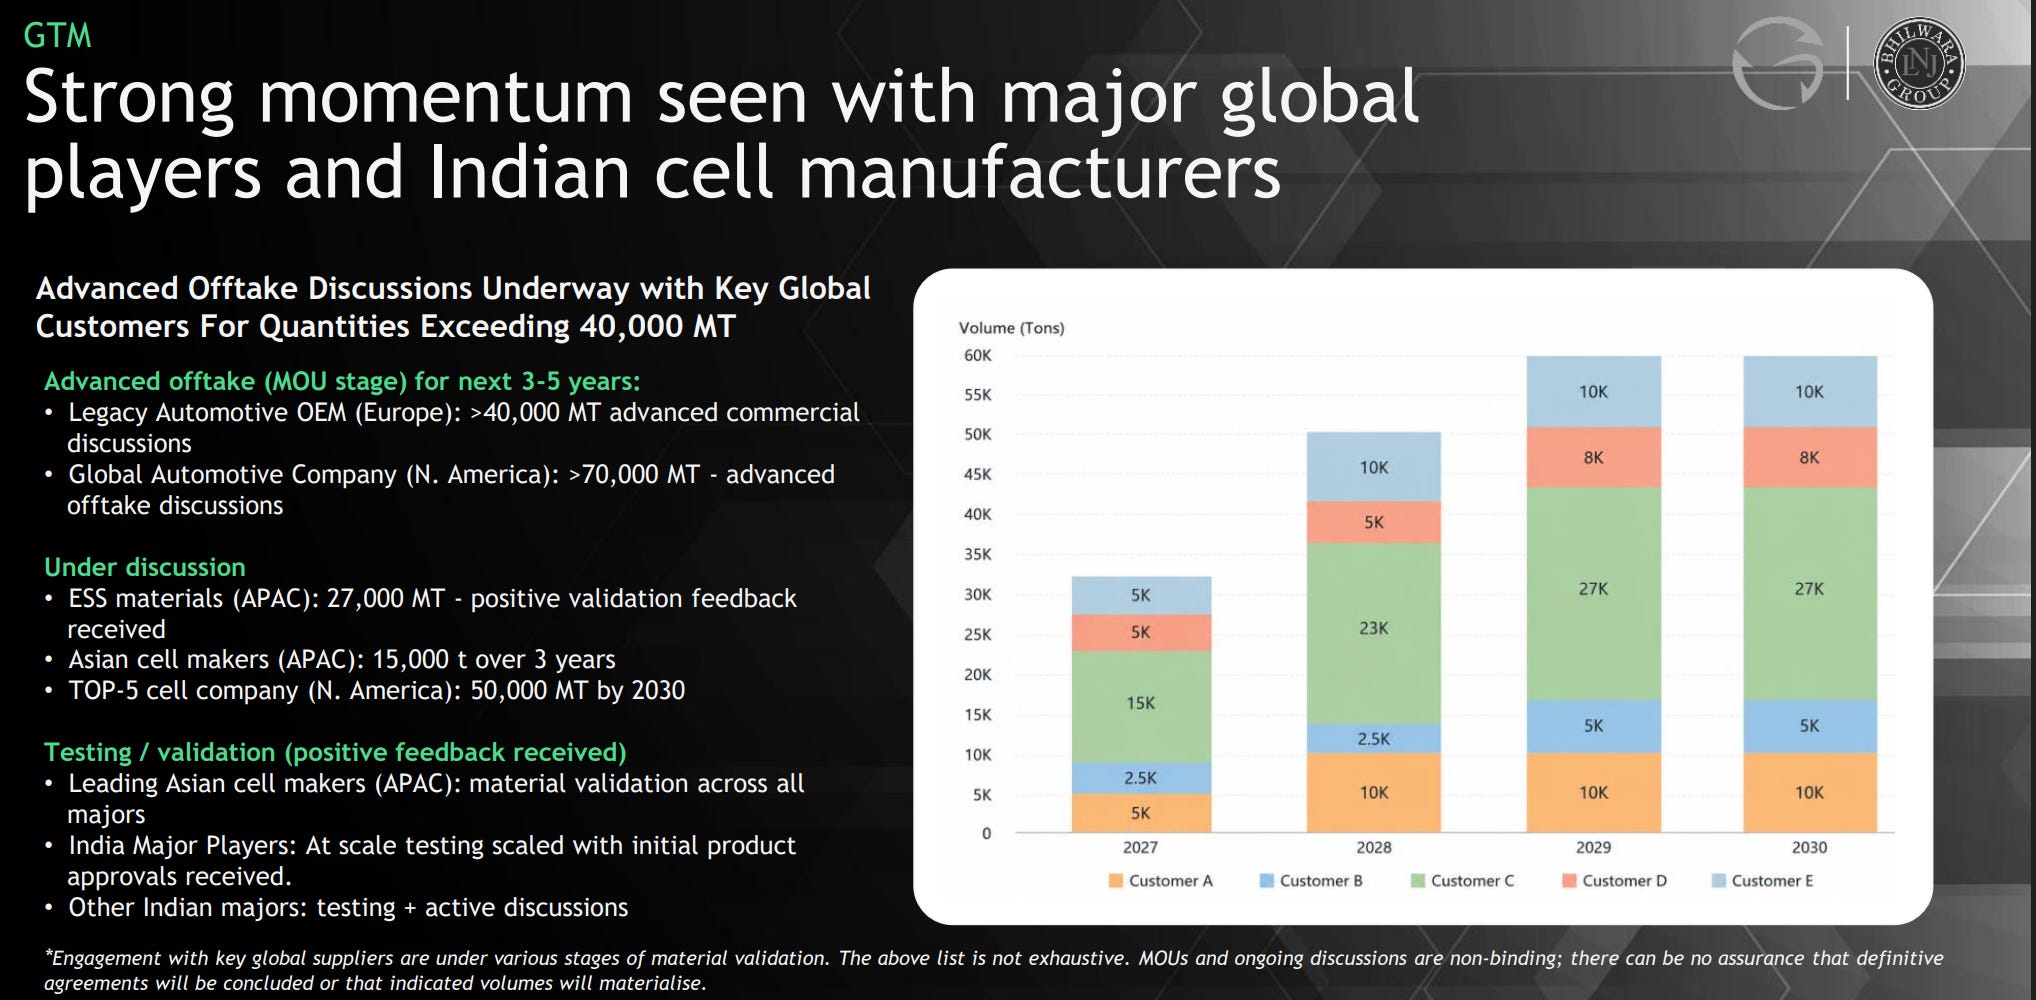Click the LNJ Bhilwara Group circular logo
This screenshot has width=2036, height=1000.
pos(1918,63)
